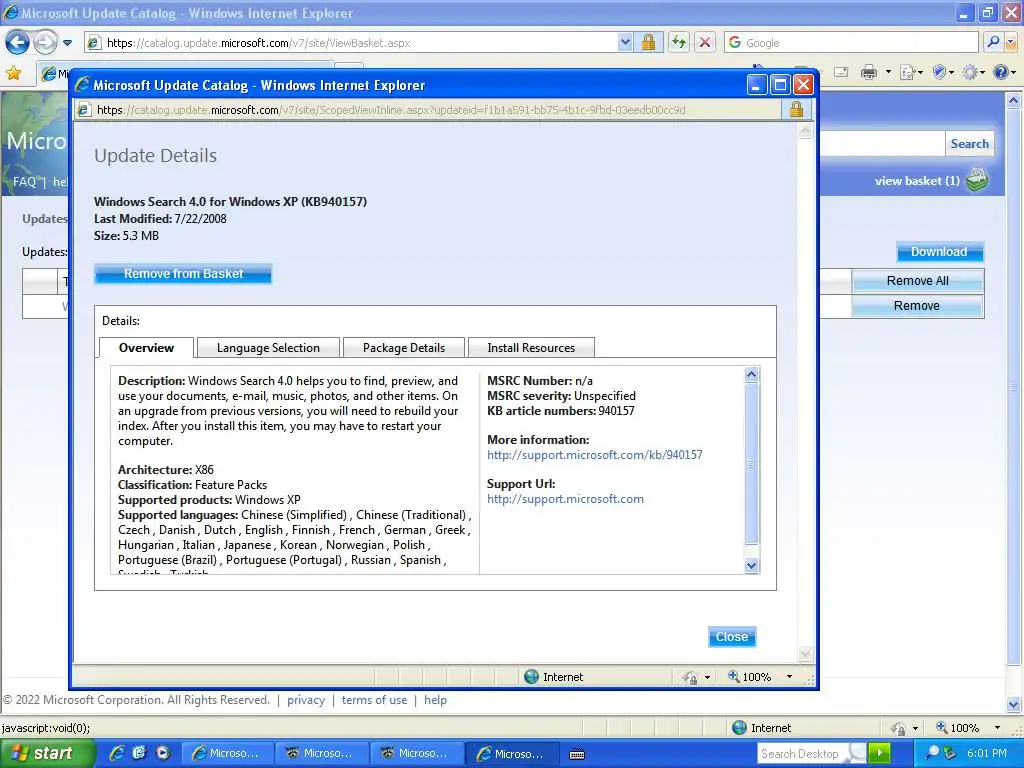Viewport: 1024px width, 768px height.
Task: Click the Back arrow in main browser
Action: pyautogui.click(x=17, y=42)
